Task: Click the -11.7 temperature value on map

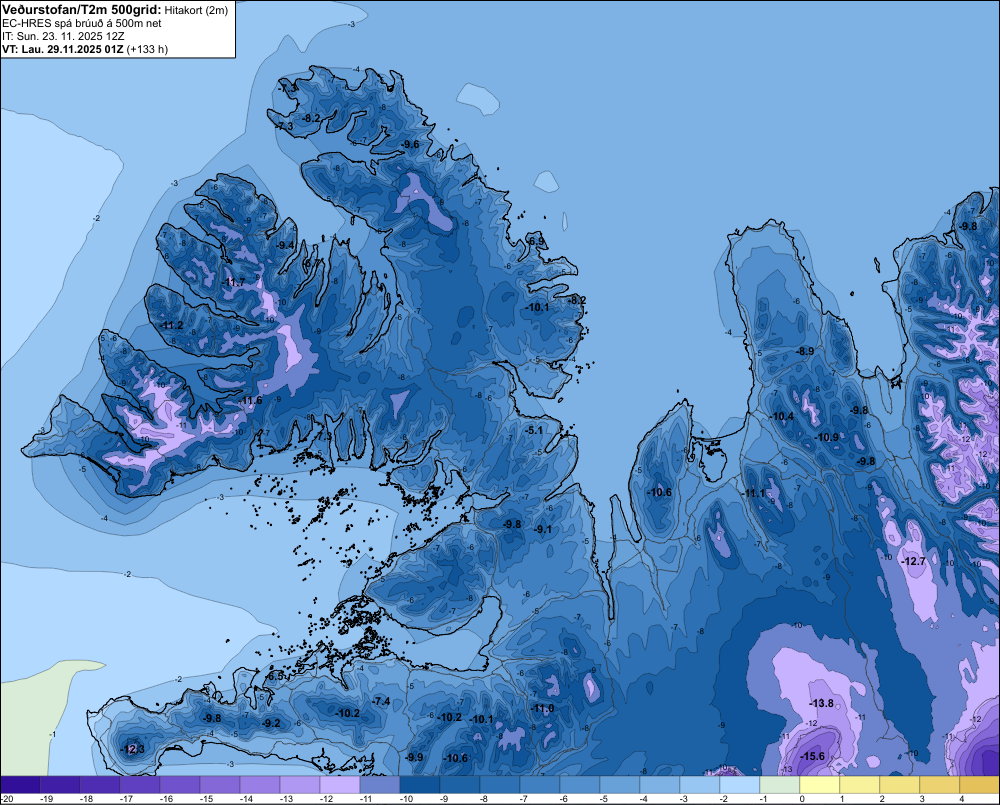Action: click(x=232, y=282)
